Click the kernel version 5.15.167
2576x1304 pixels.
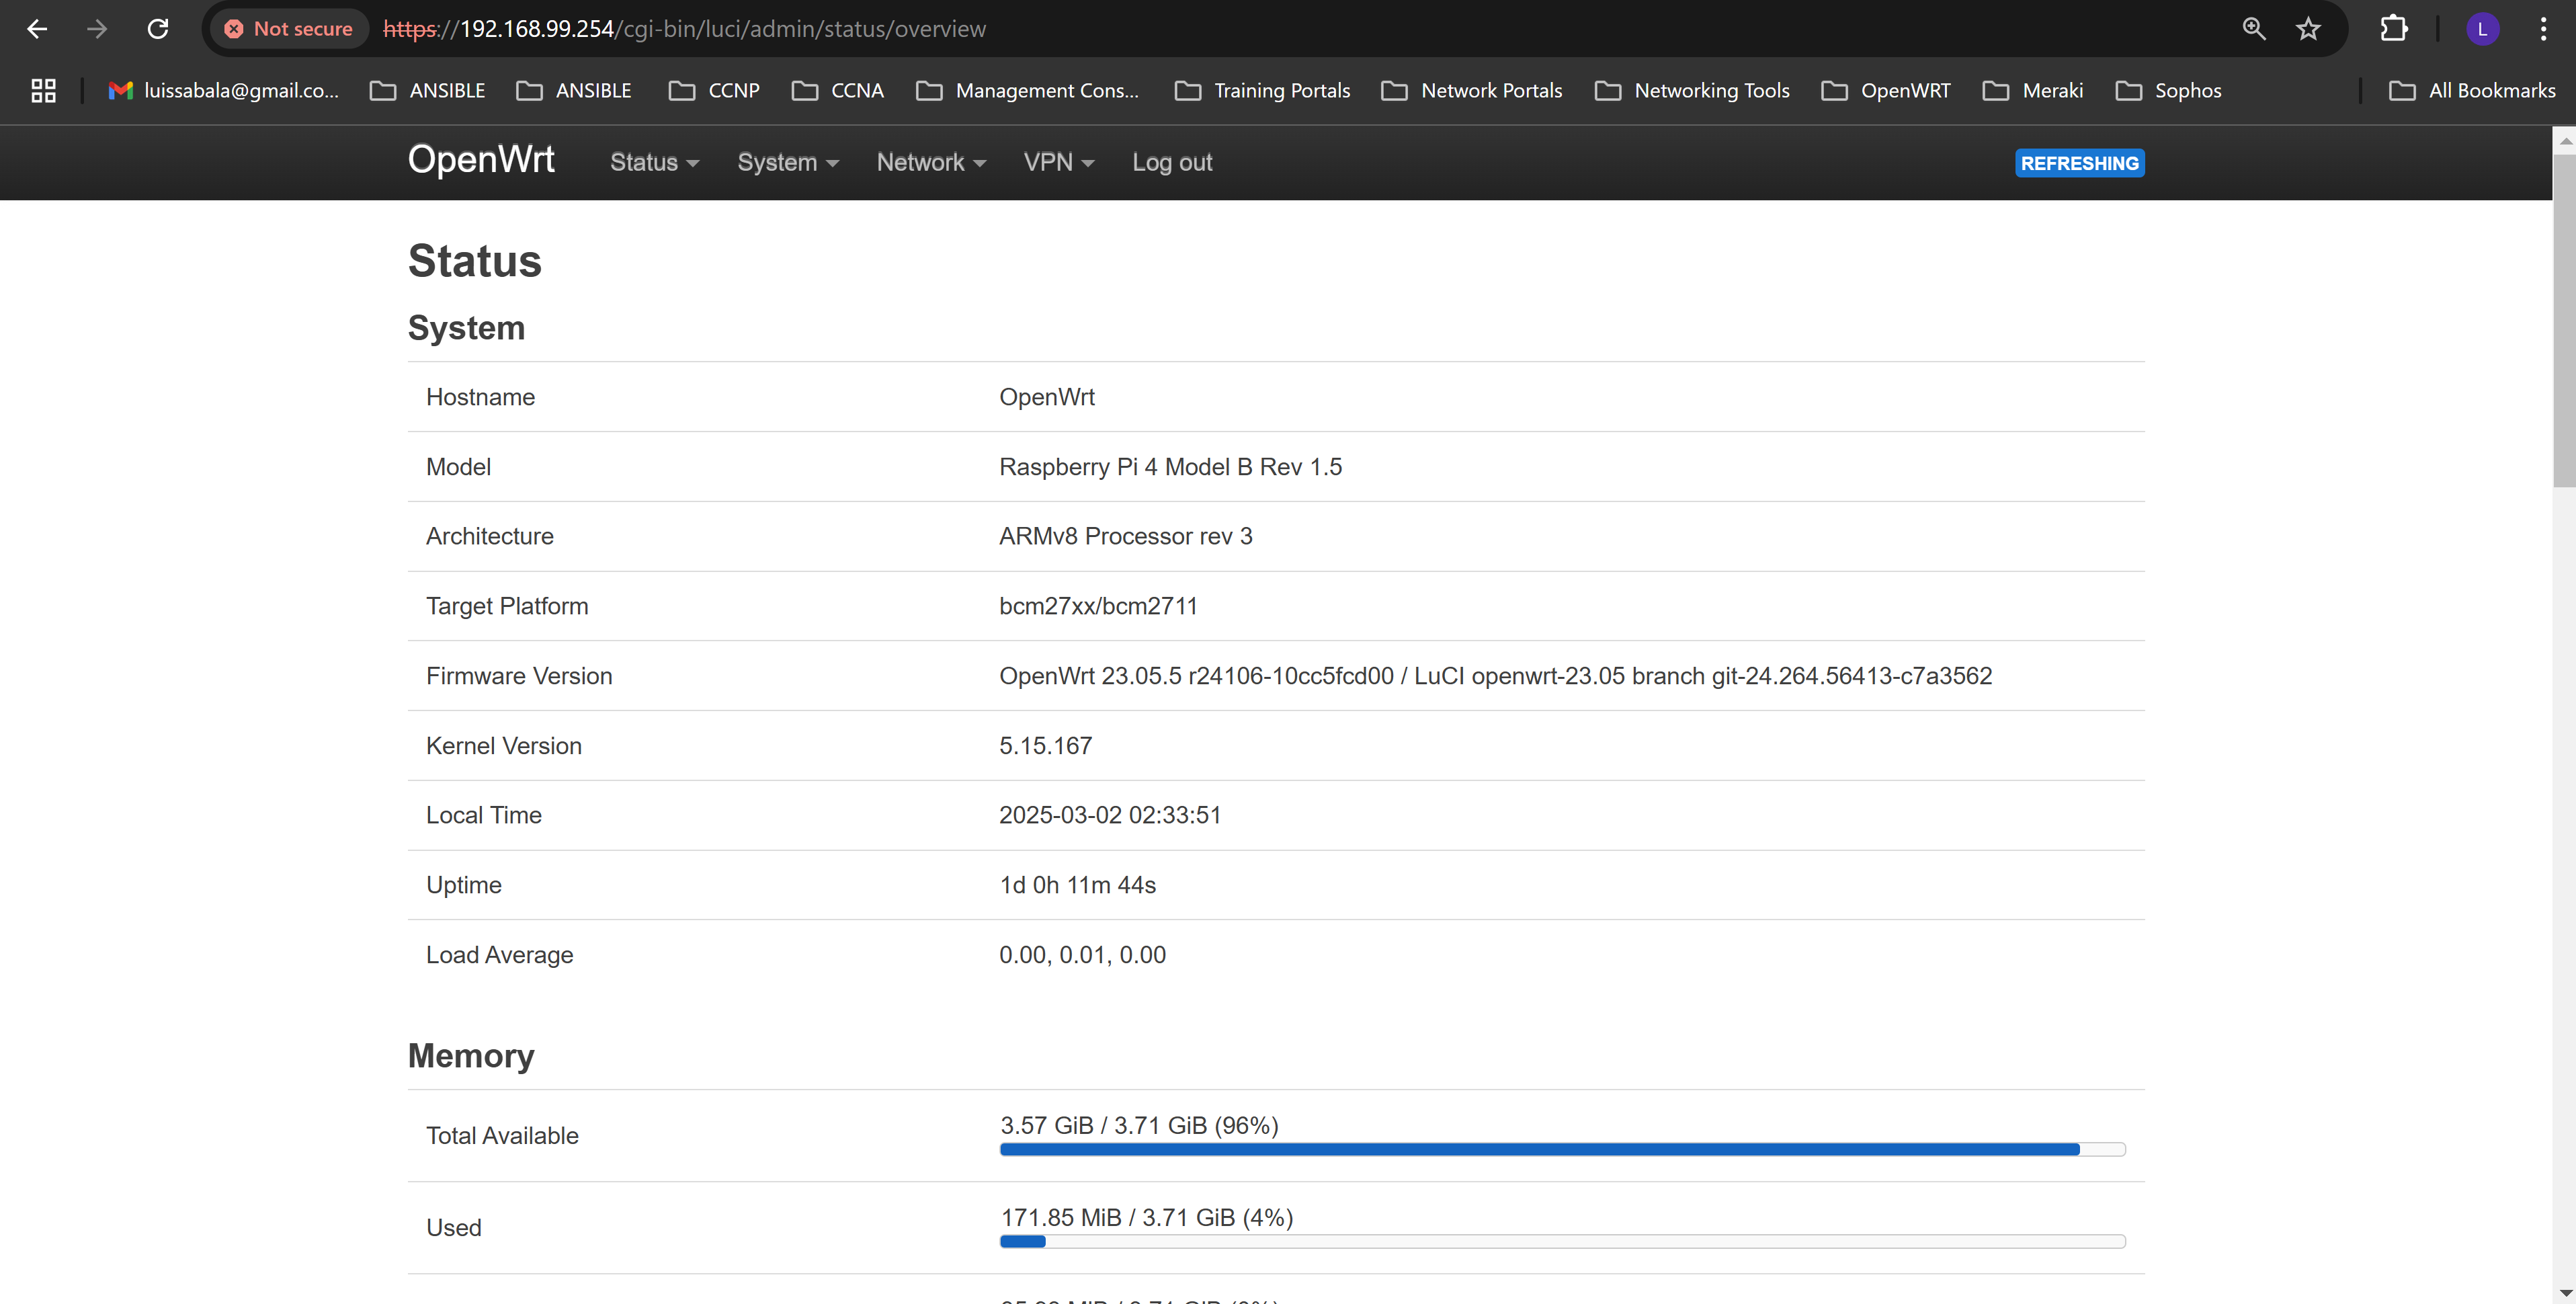1045,746
